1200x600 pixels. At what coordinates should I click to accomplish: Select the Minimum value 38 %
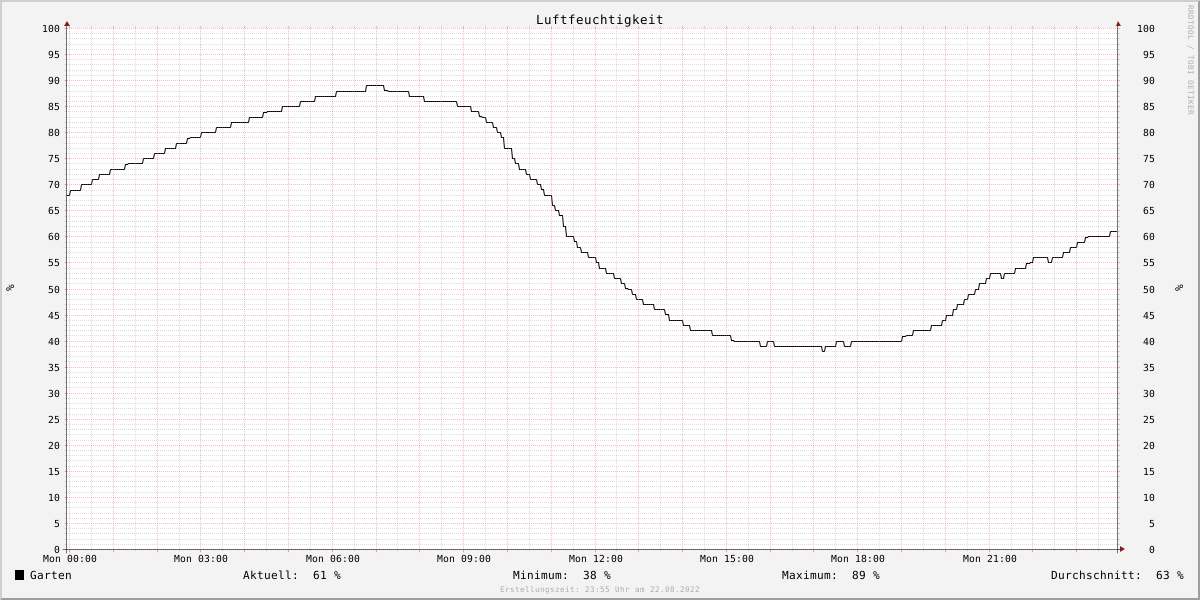click(597, 575)
